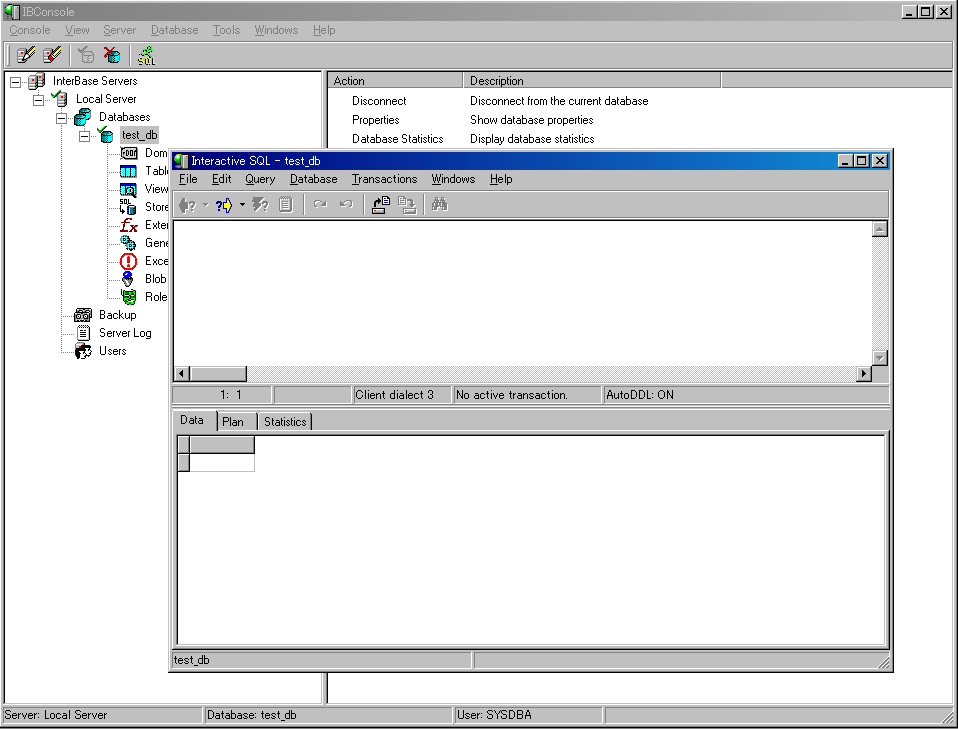Click the Backup icon in the tree
This screenshot has width=958, height=729.
tap(84, 315)
